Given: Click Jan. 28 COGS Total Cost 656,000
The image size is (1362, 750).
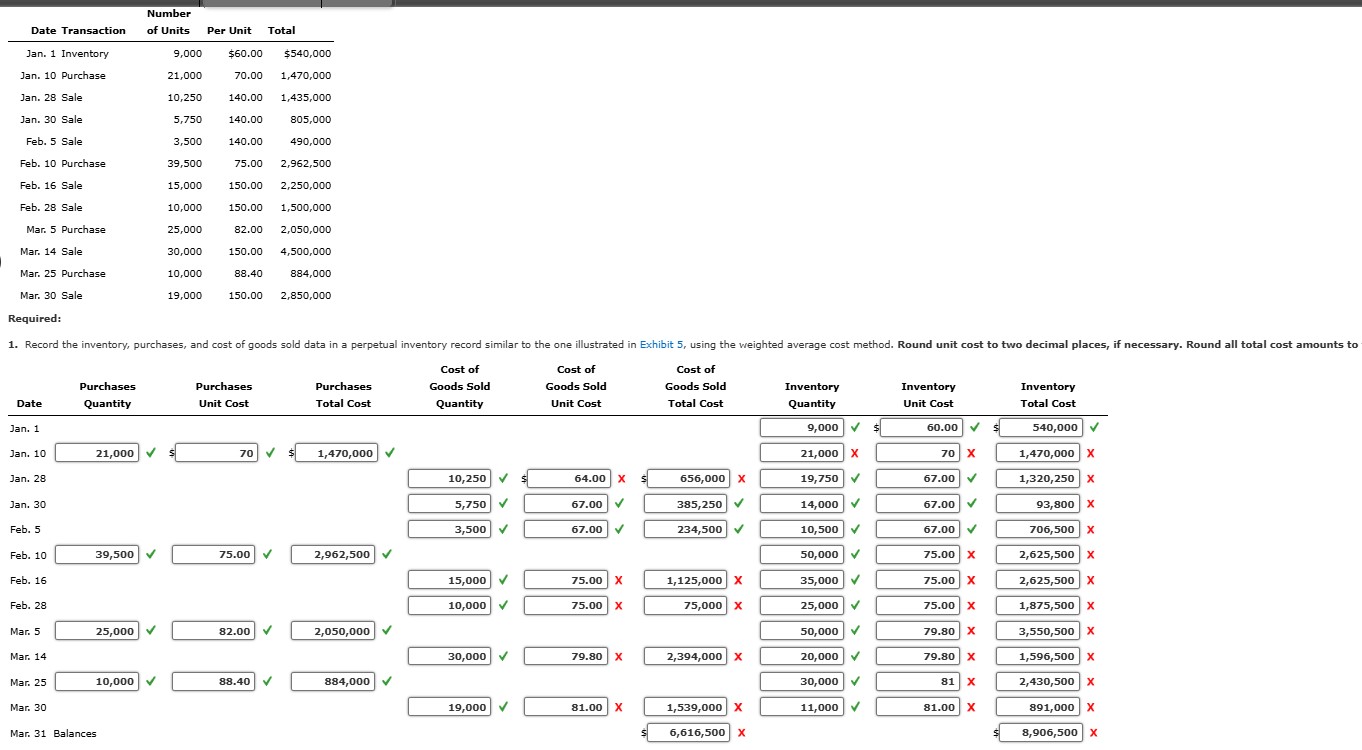Looking at the screenshot, I should coord(688,479).
